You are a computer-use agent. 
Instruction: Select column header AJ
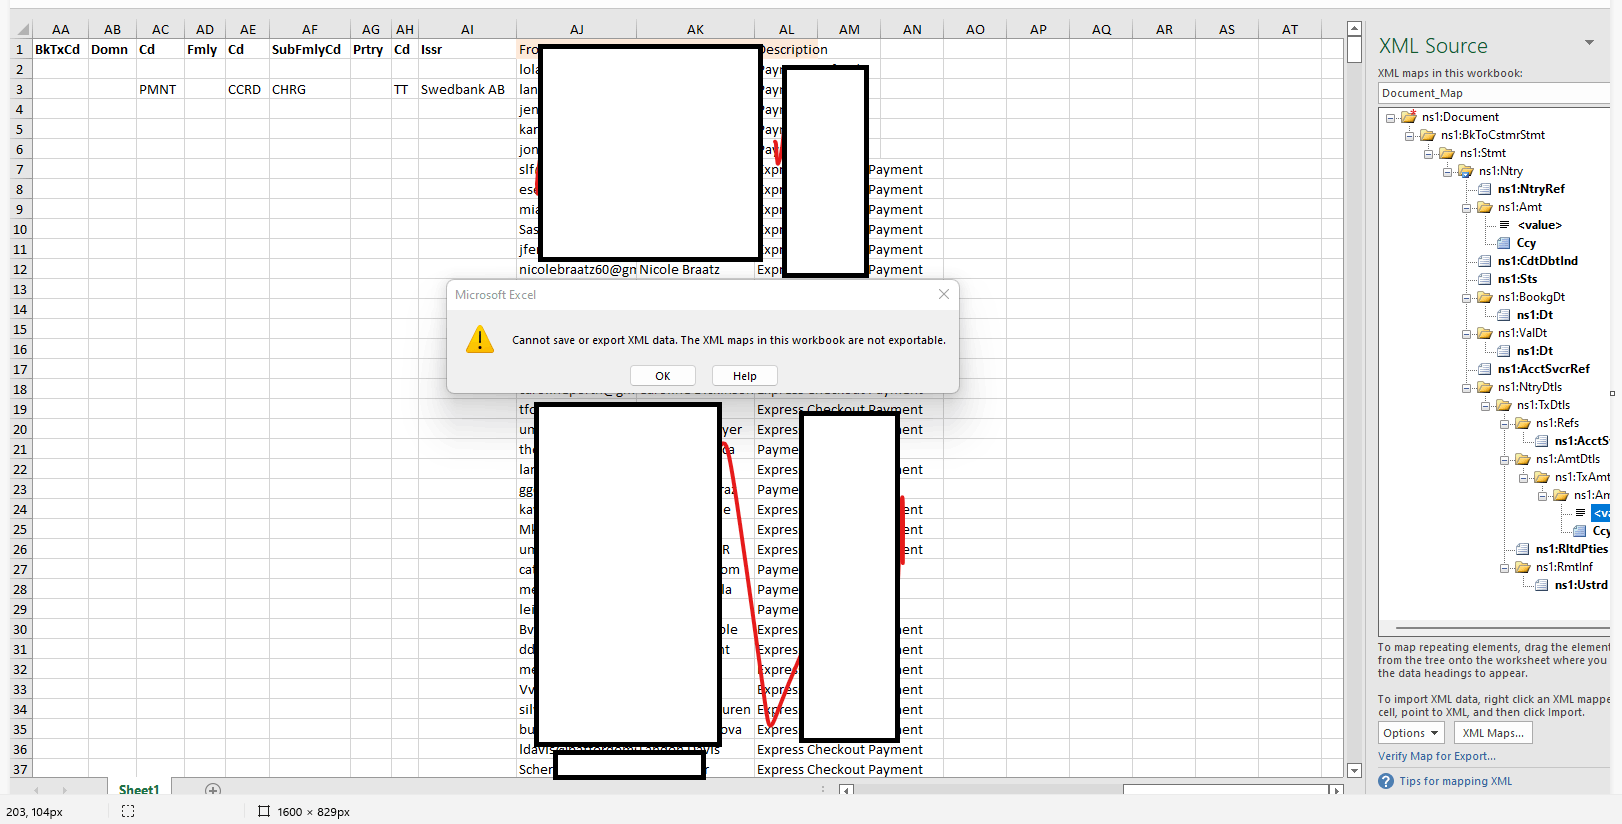(x=577, y=29)
